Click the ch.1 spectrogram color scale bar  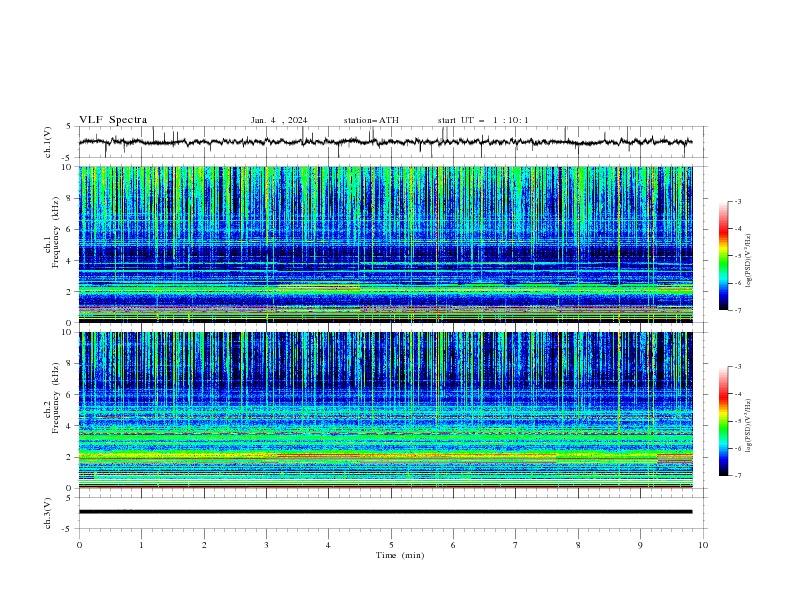[724, 256]
